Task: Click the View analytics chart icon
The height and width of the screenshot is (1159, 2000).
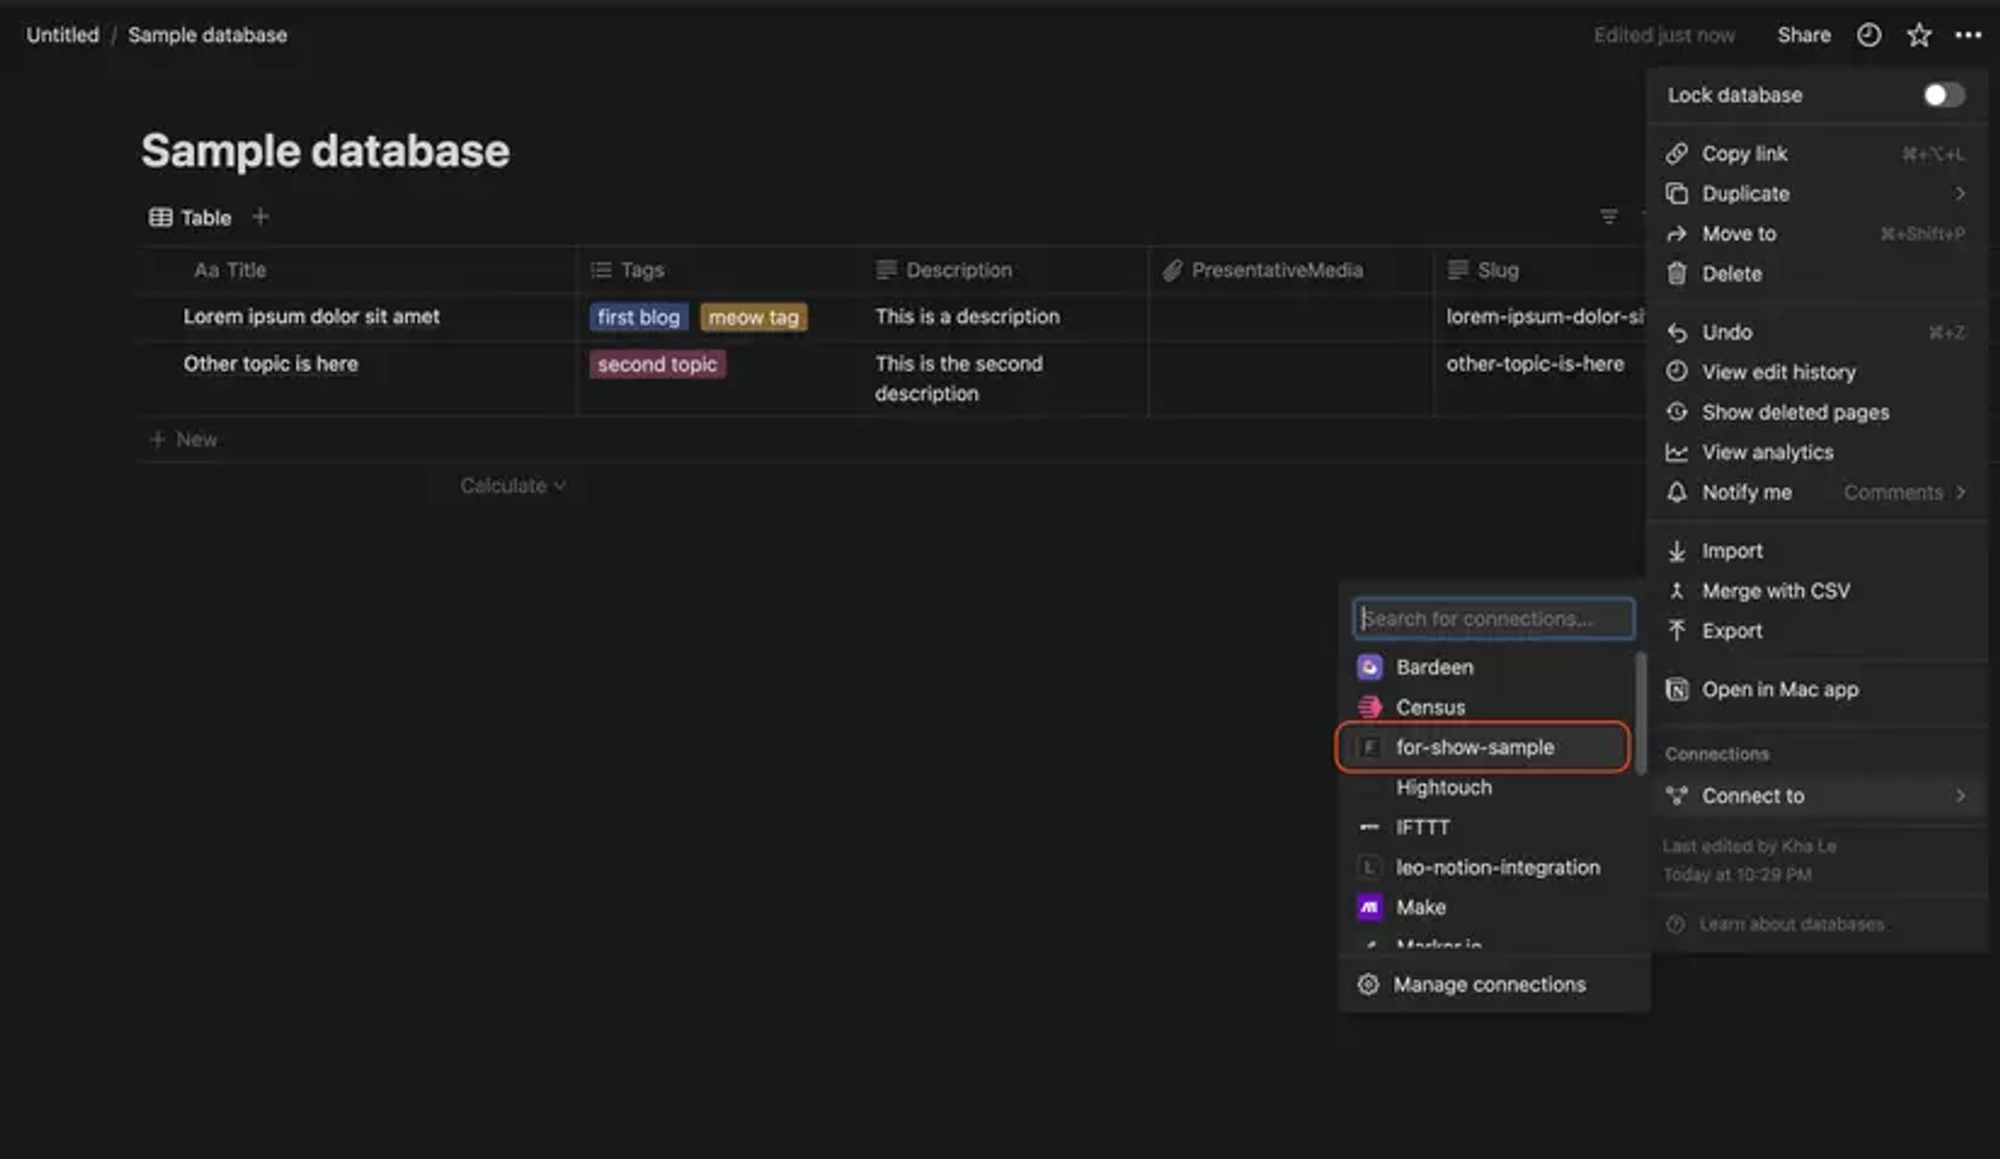Action: [x=1679, y=452]
